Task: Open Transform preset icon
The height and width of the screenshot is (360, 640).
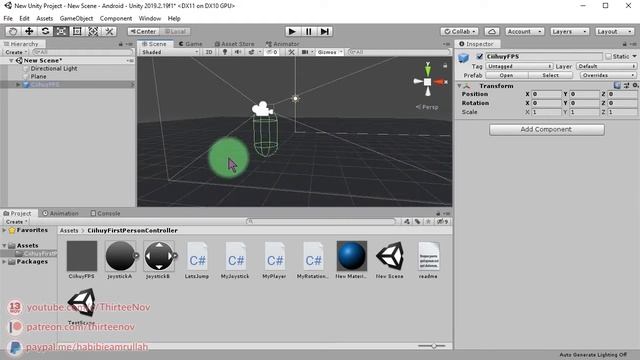Action: [x=627, y=85]
